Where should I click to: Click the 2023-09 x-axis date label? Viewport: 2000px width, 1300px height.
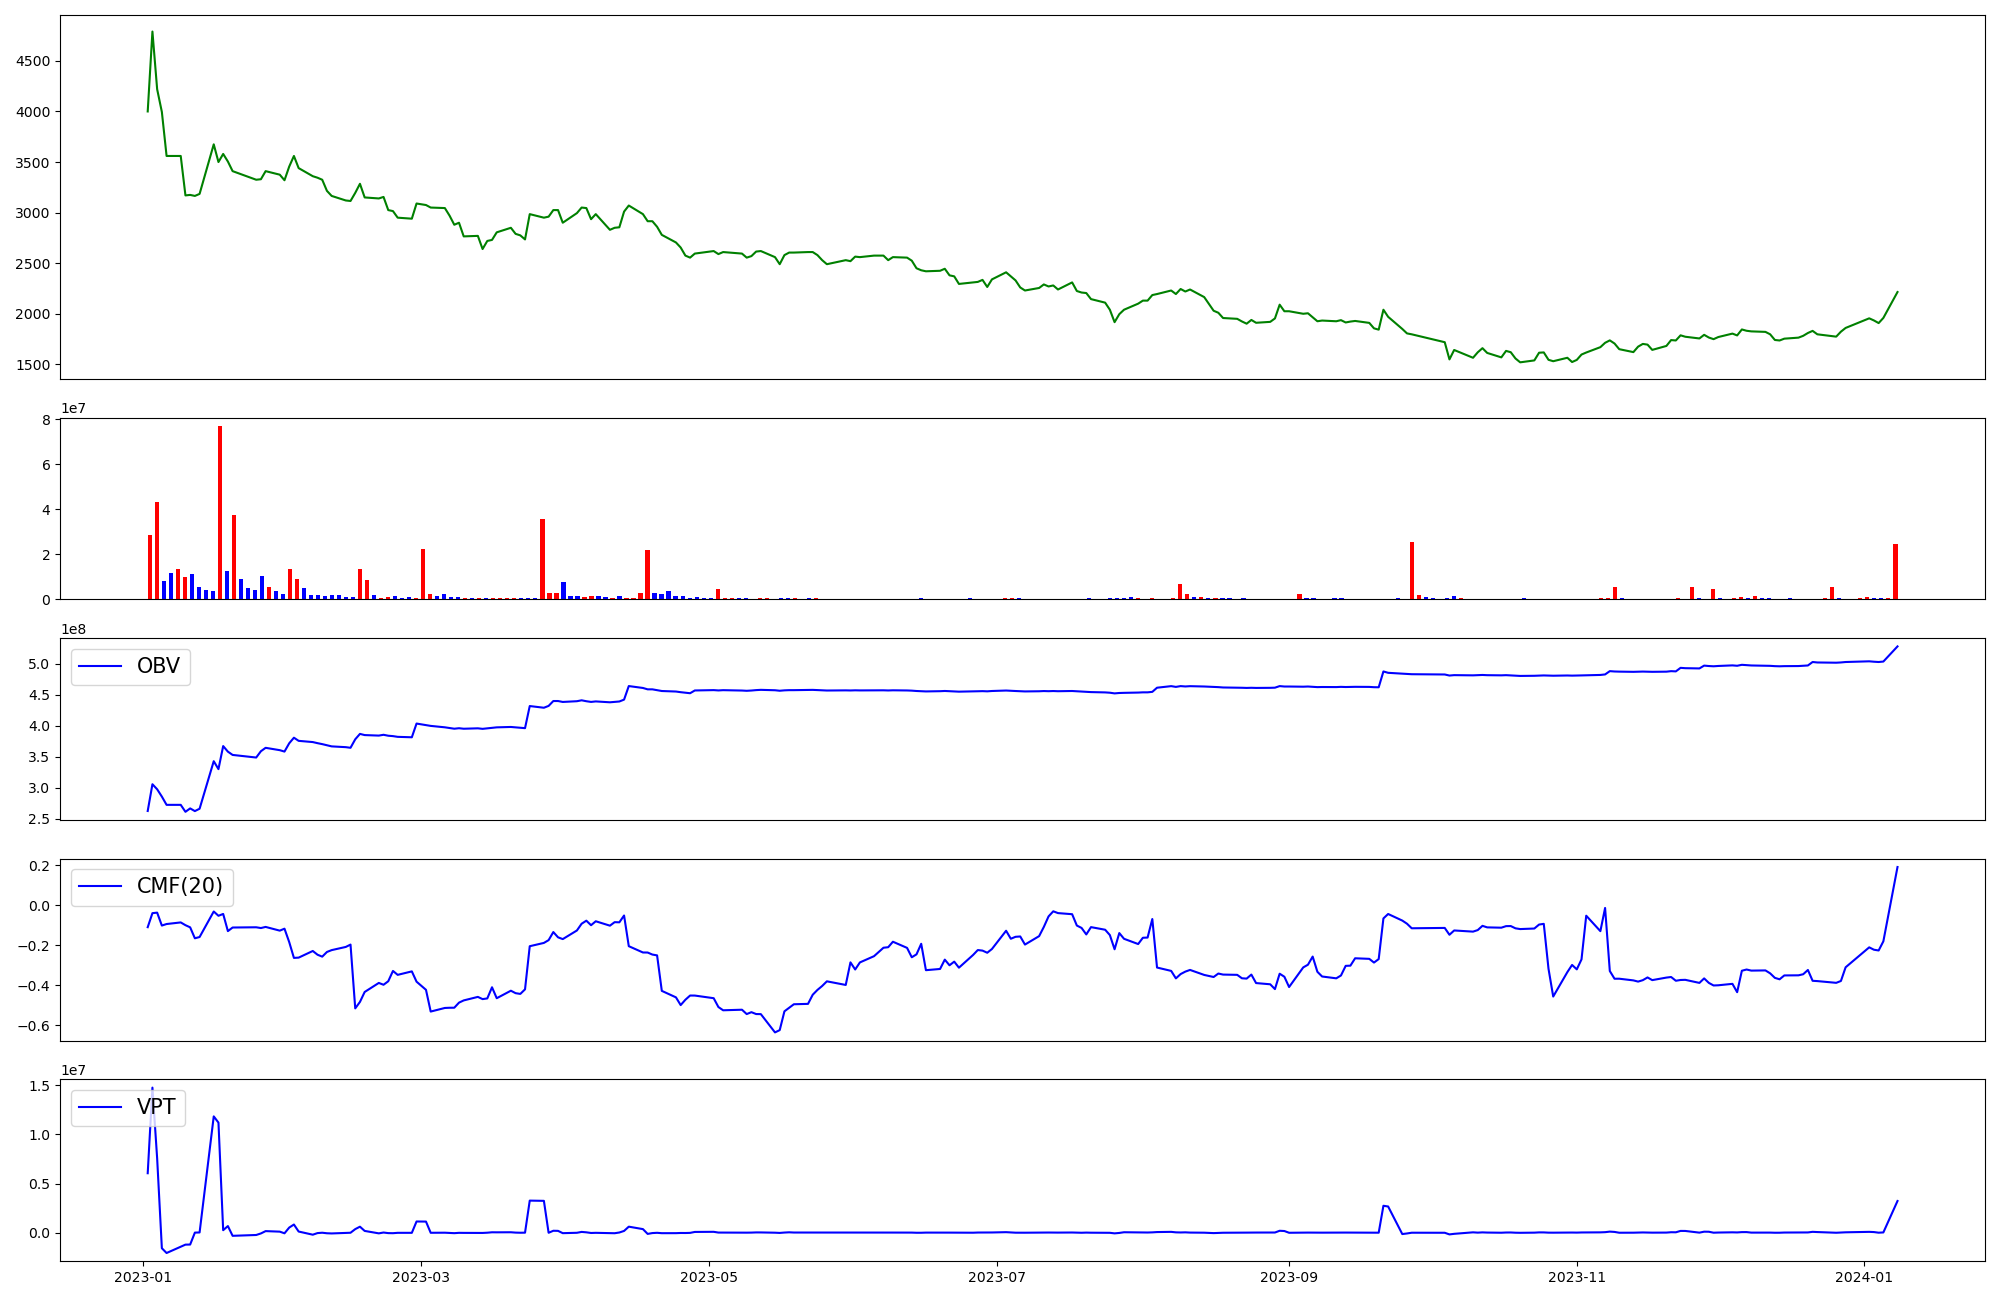1288,1277
